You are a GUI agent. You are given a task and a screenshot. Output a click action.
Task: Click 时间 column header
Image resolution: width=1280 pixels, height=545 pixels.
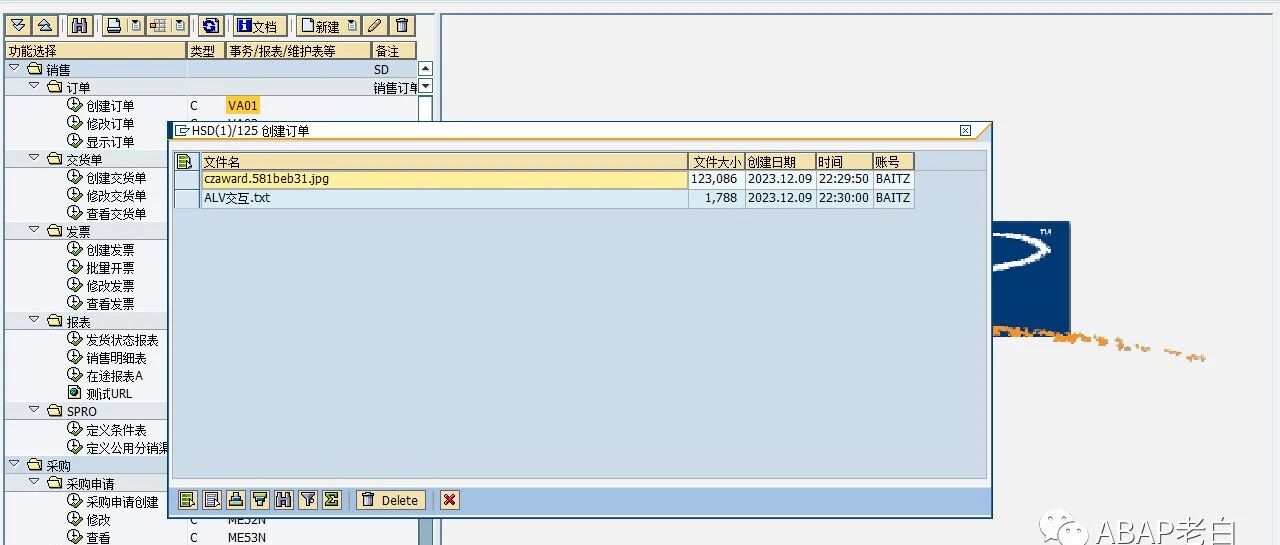(x=843, y=162)
